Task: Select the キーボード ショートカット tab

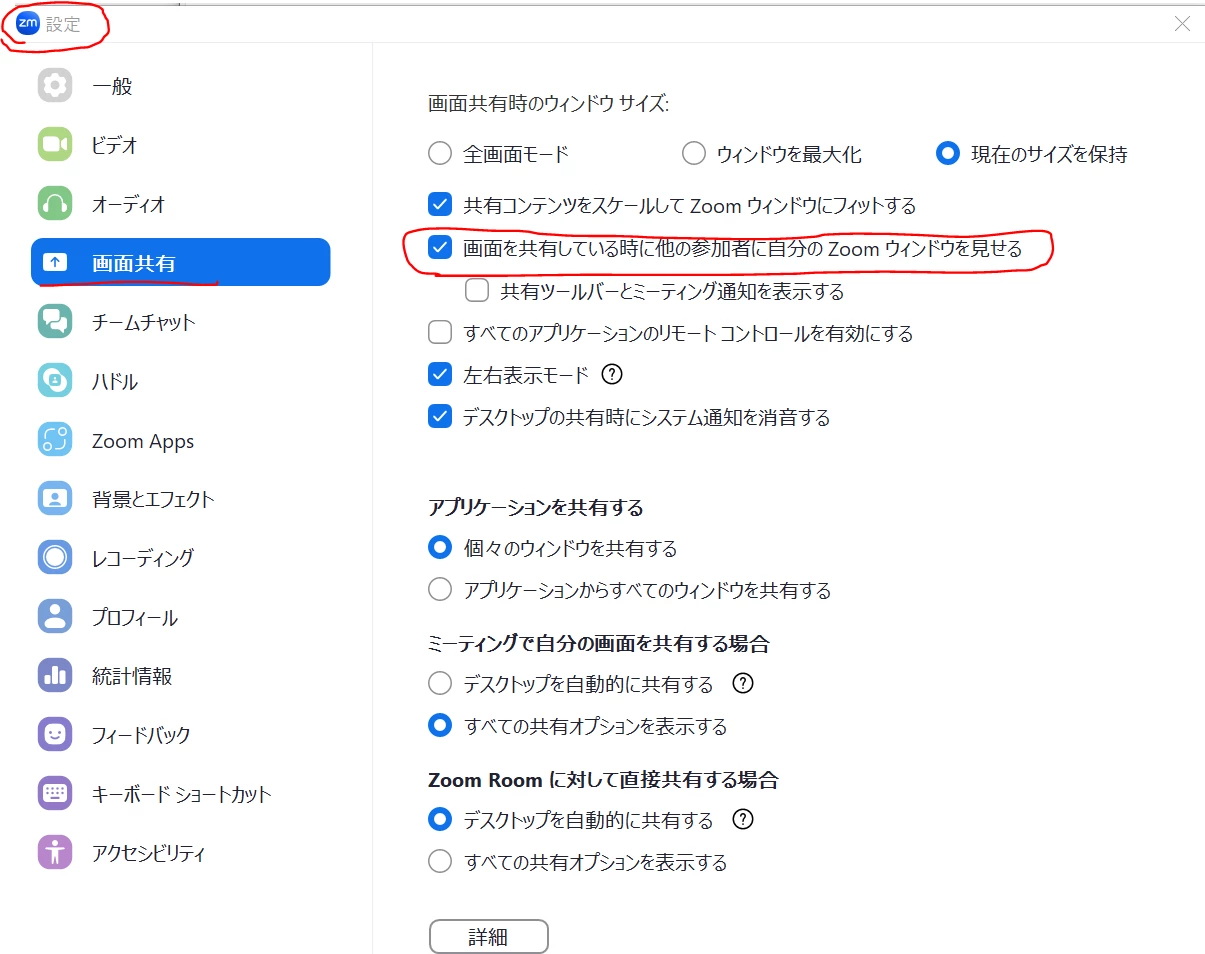Action: click(180, 794)
